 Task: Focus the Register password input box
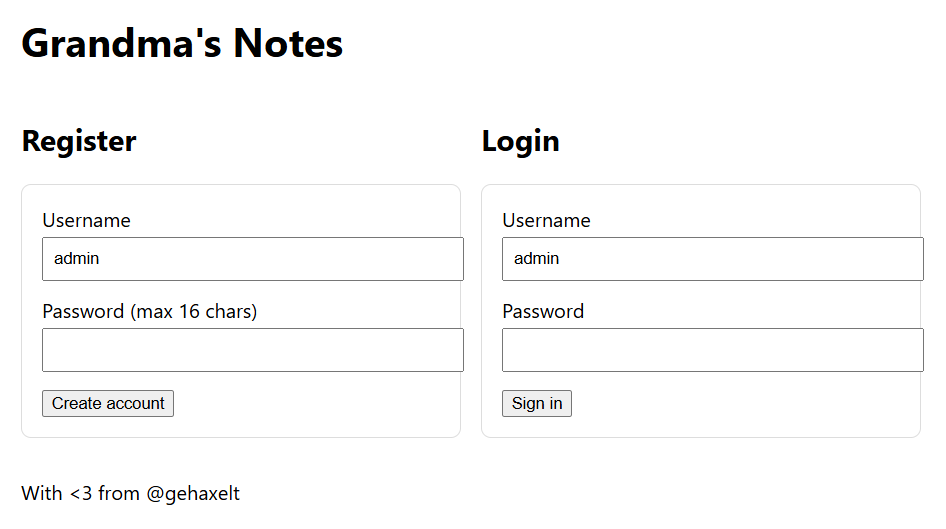(x=252, y=350)
